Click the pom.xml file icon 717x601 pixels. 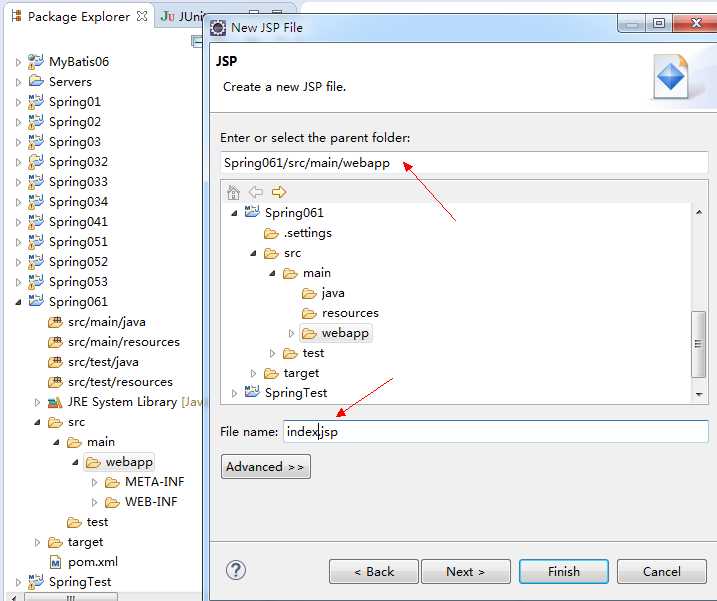[x=55, y=562]
